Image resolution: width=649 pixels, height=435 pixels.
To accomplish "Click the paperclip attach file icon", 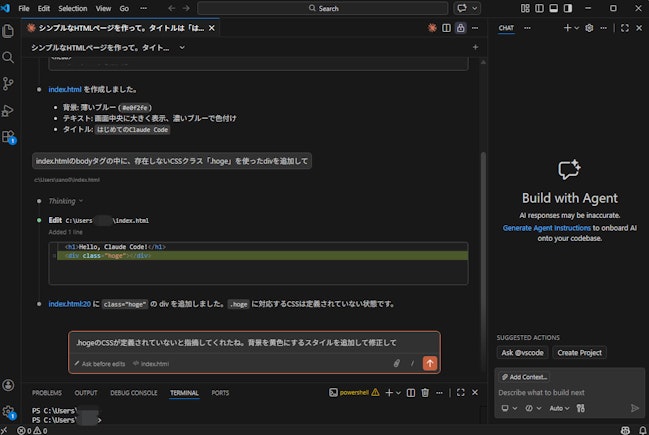I will [397, 363].
